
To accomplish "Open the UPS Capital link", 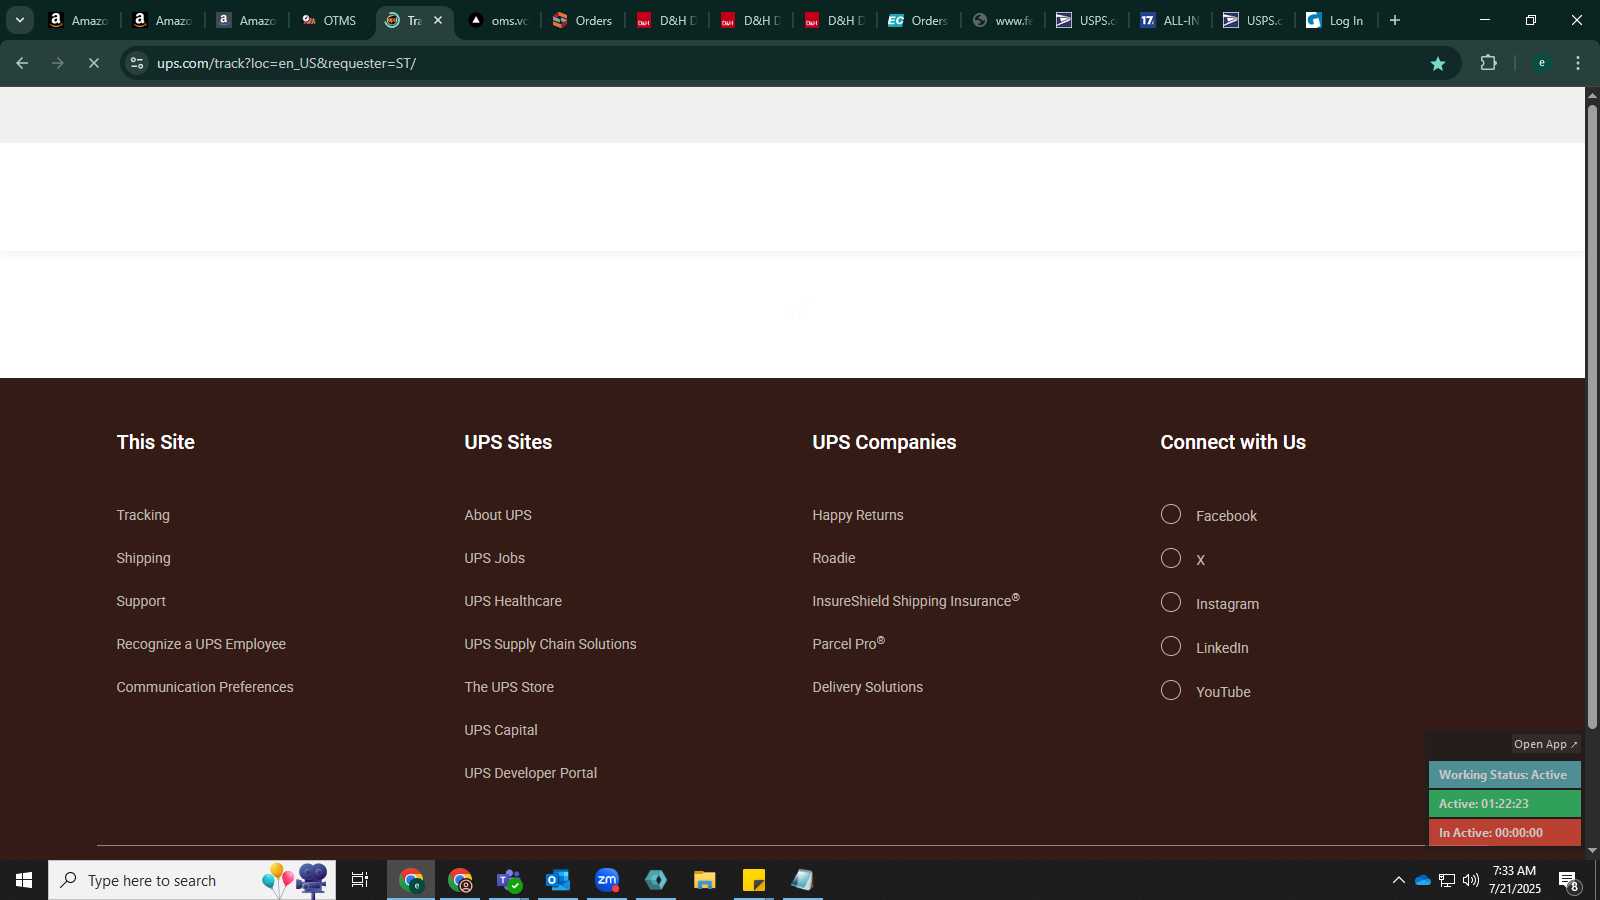I will (x=501, y=730).
